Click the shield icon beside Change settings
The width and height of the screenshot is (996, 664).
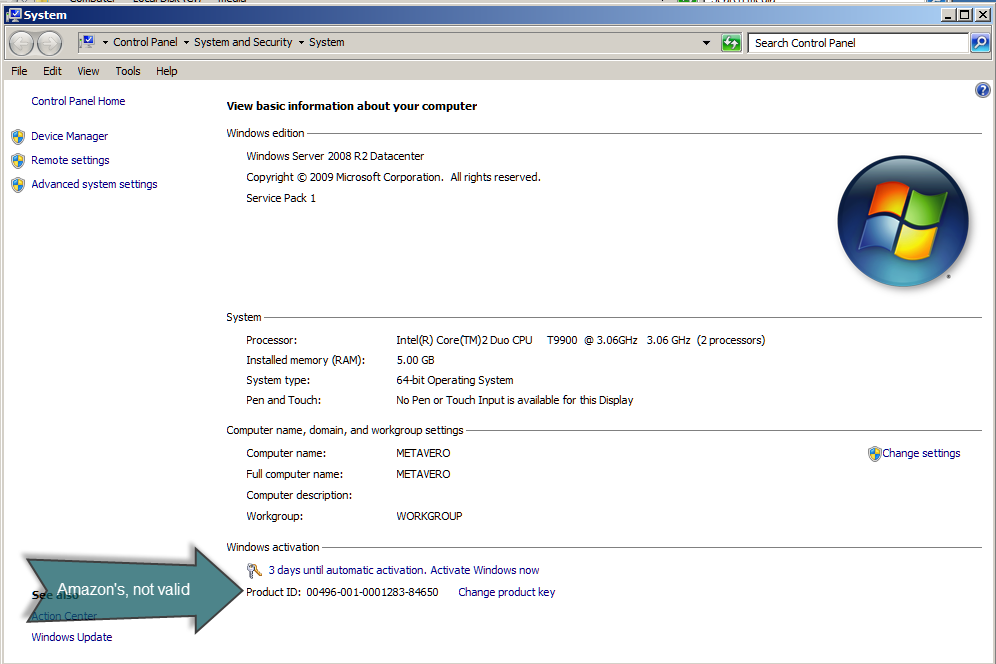coord(874,454)
